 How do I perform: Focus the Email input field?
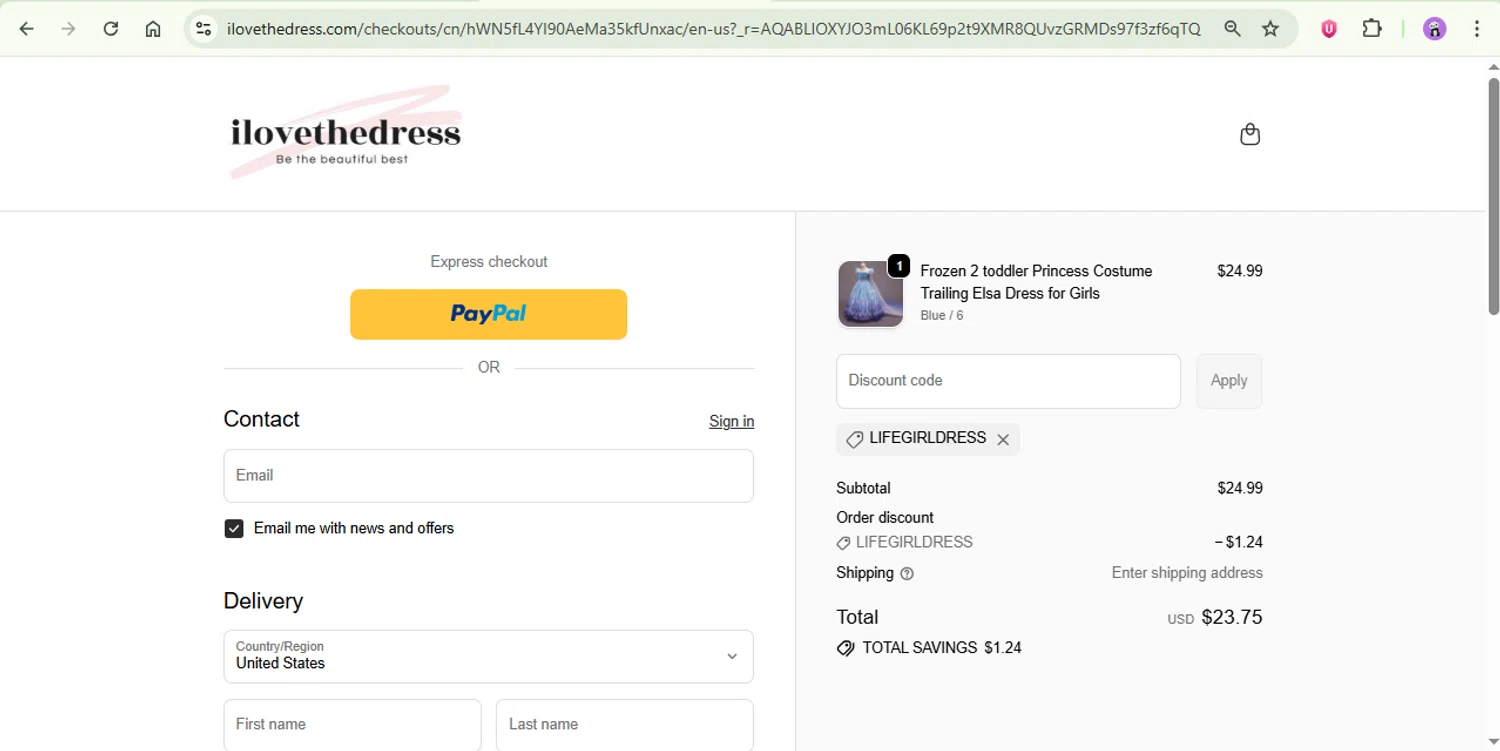coord(488,476)
